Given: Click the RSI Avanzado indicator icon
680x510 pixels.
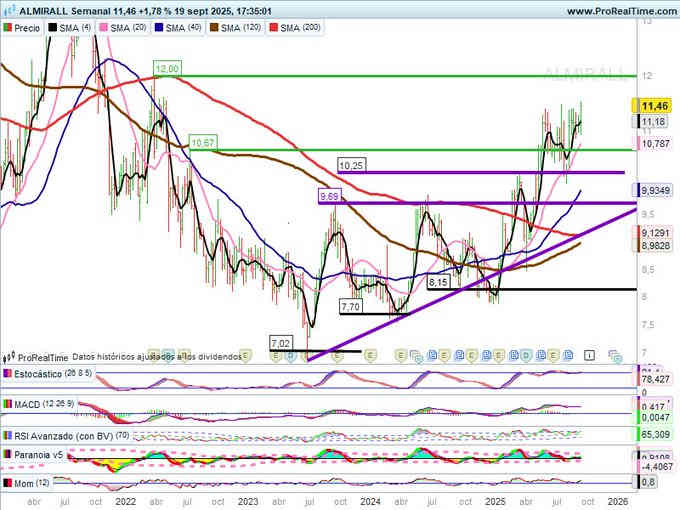Looking at the screenshot, I should pos(7,436).
